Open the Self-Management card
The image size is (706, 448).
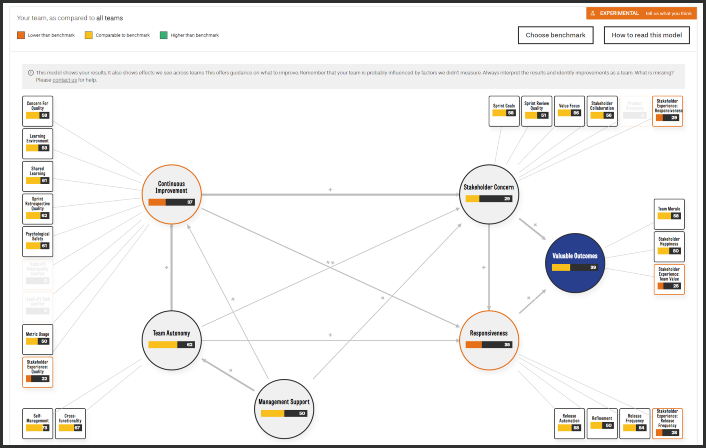37,423
